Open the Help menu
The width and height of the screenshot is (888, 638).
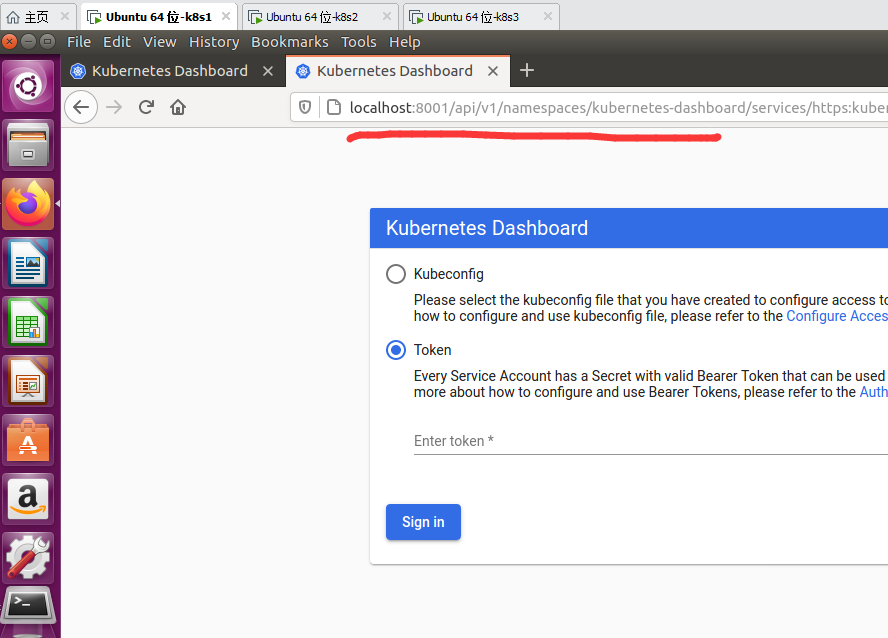point(404,42)
